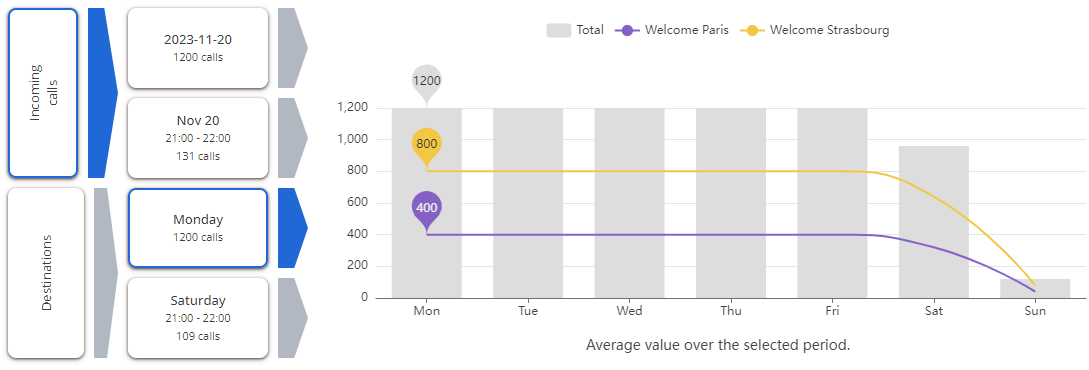Select the Saturday 109 calls card
The width and height of the screenshot is (1089, 370).
(198, 318)
